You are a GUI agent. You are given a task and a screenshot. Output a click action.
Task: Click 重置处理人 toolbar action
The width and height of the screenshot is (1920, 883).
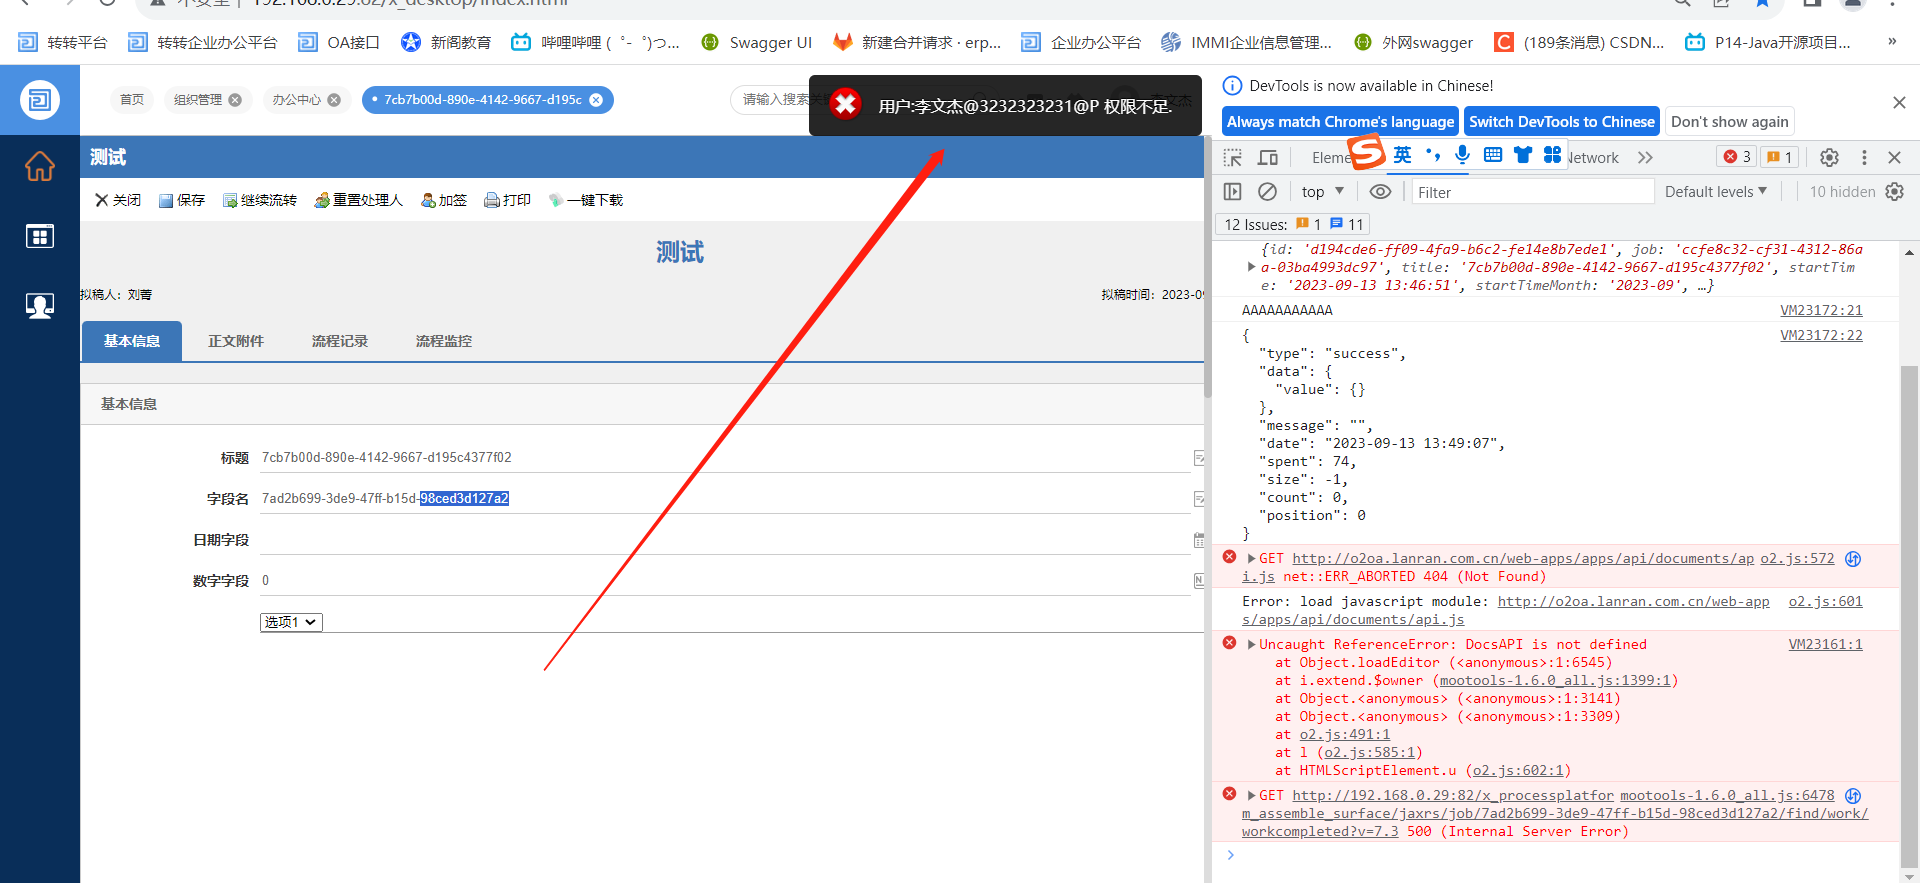point(358,200)
